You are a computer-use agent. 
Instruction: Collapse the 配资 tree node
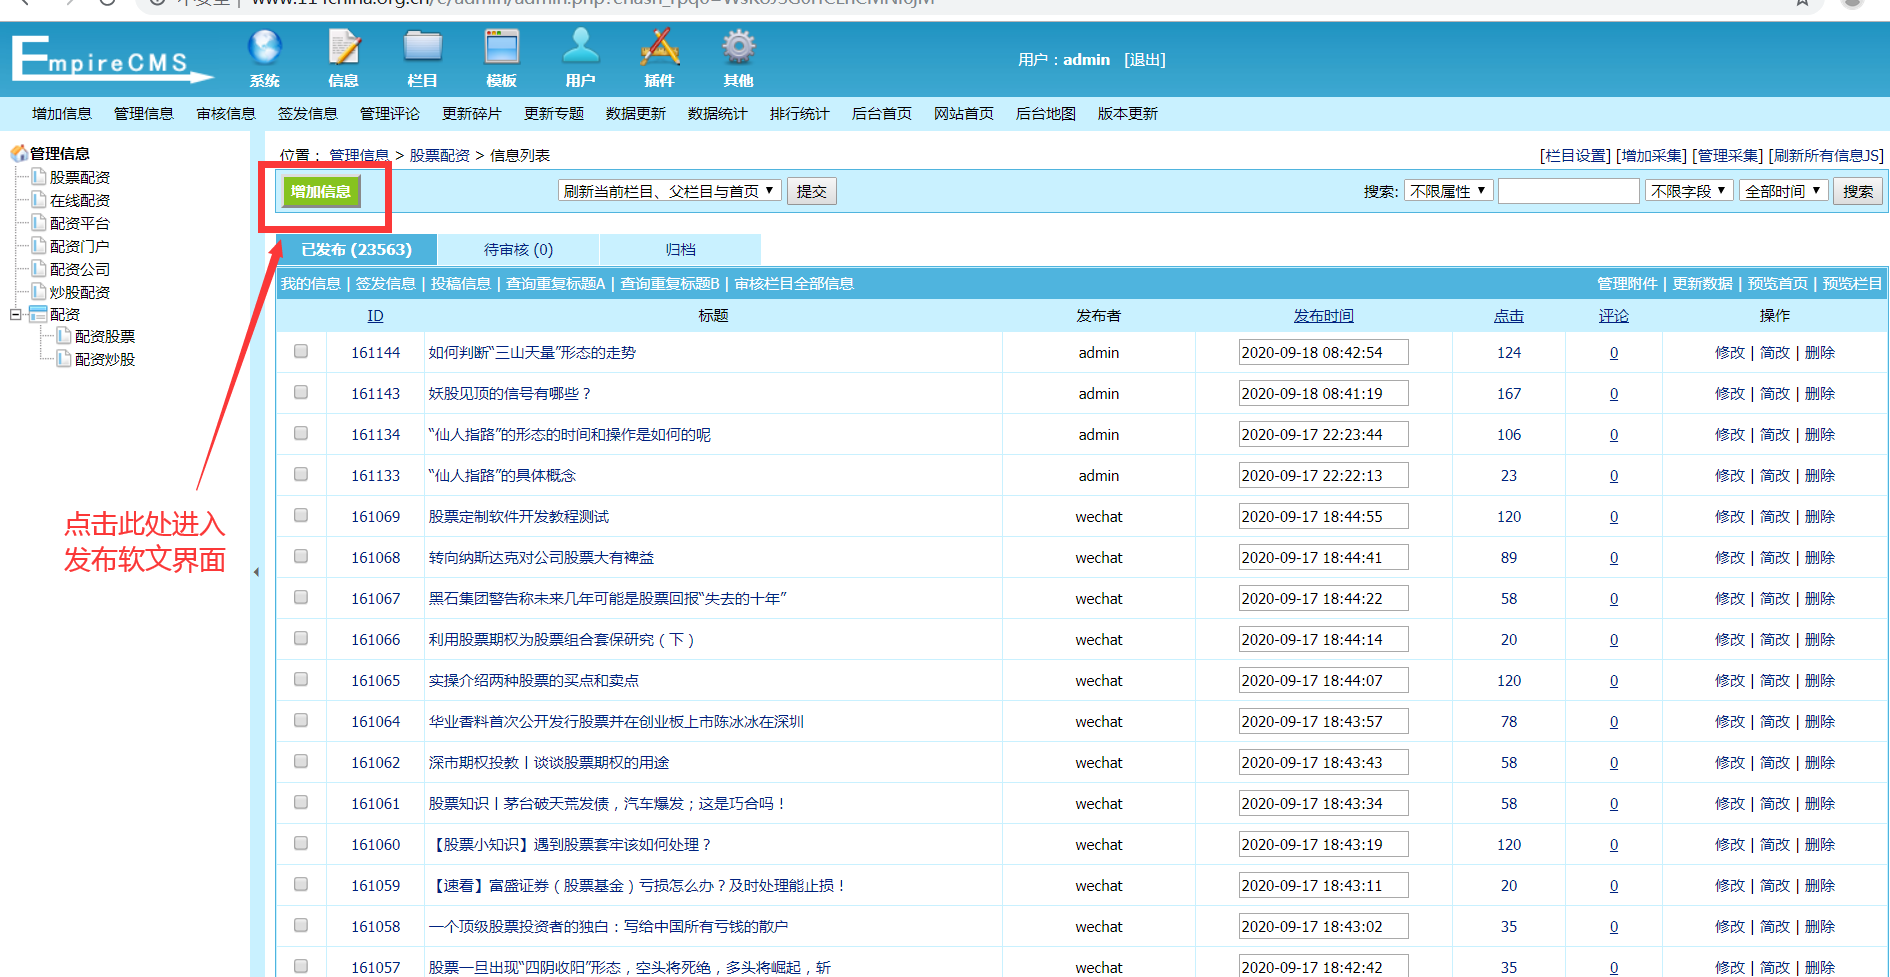point(15,314)
